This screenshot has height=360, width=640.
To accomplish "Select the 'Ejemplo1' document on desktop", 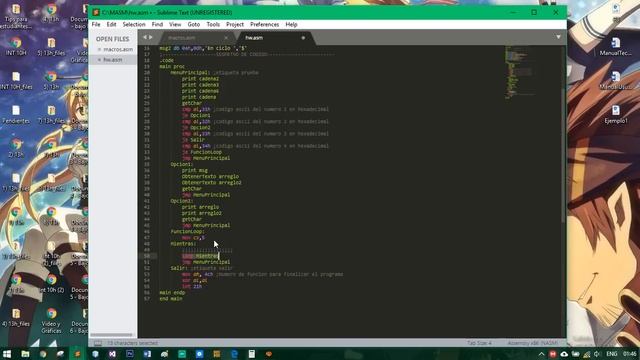I will point(616,114).
